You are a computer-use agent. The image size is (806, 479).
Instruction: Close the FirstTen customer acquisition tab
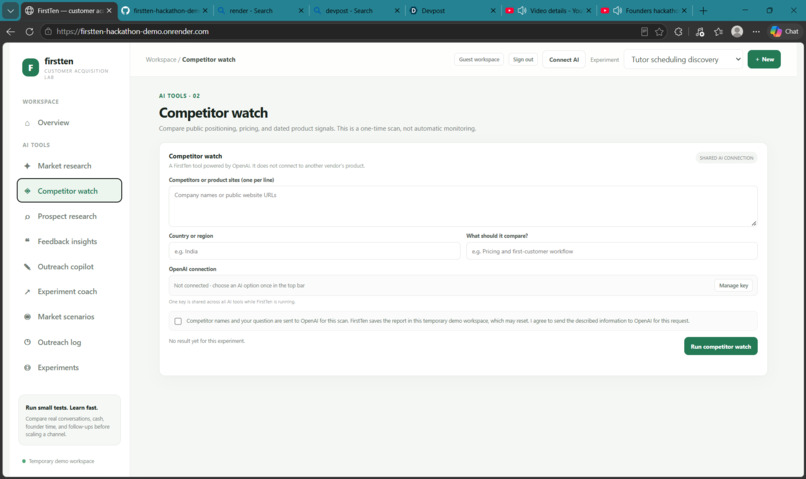tap(109, 10)
